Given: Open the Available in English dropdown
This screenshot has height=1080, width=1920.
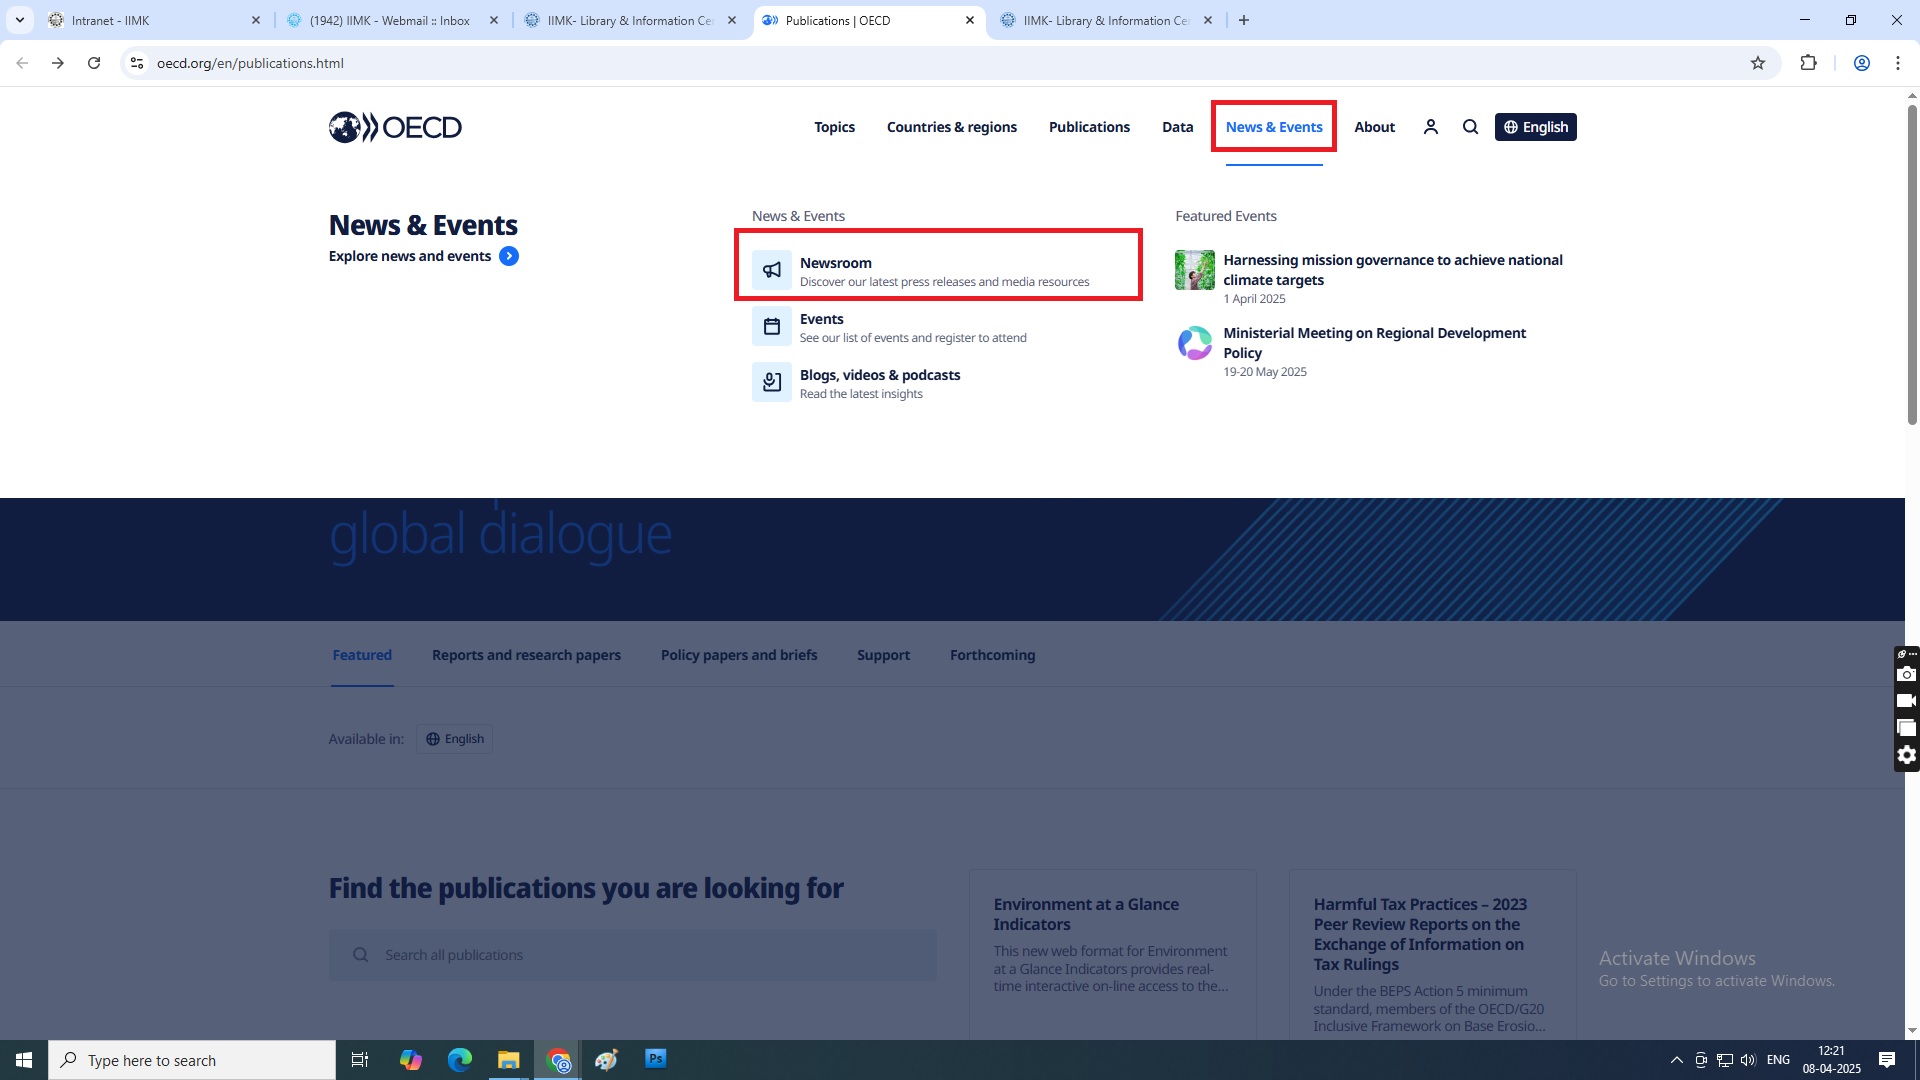Looking at the screenshot, I should tap(454, 739).
